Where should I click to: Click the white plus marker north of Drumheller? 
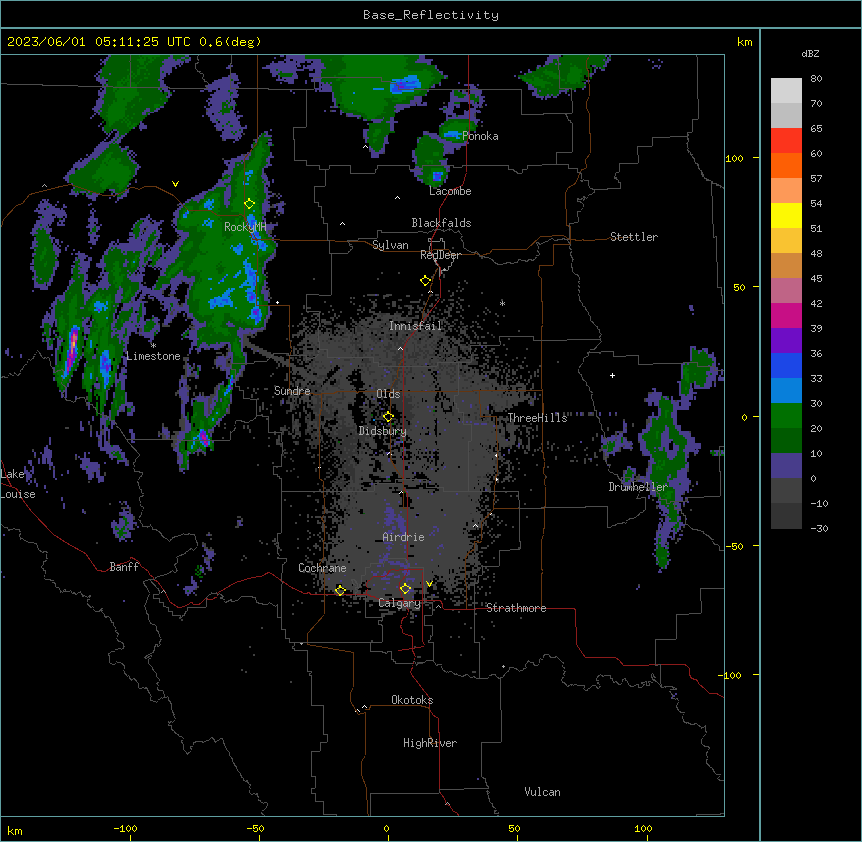click(x=612, y=375)
